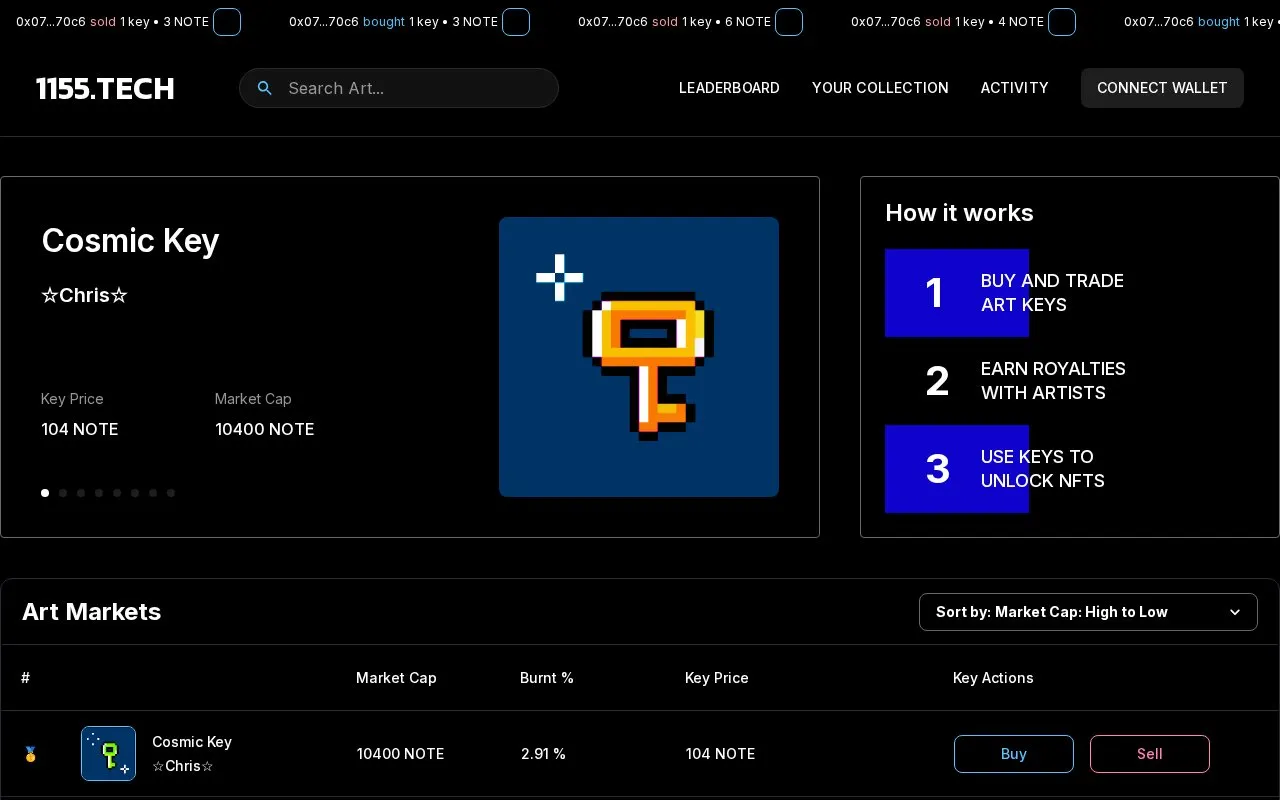Open the Cosmic Key row thumbnail

tap(108, 753)
